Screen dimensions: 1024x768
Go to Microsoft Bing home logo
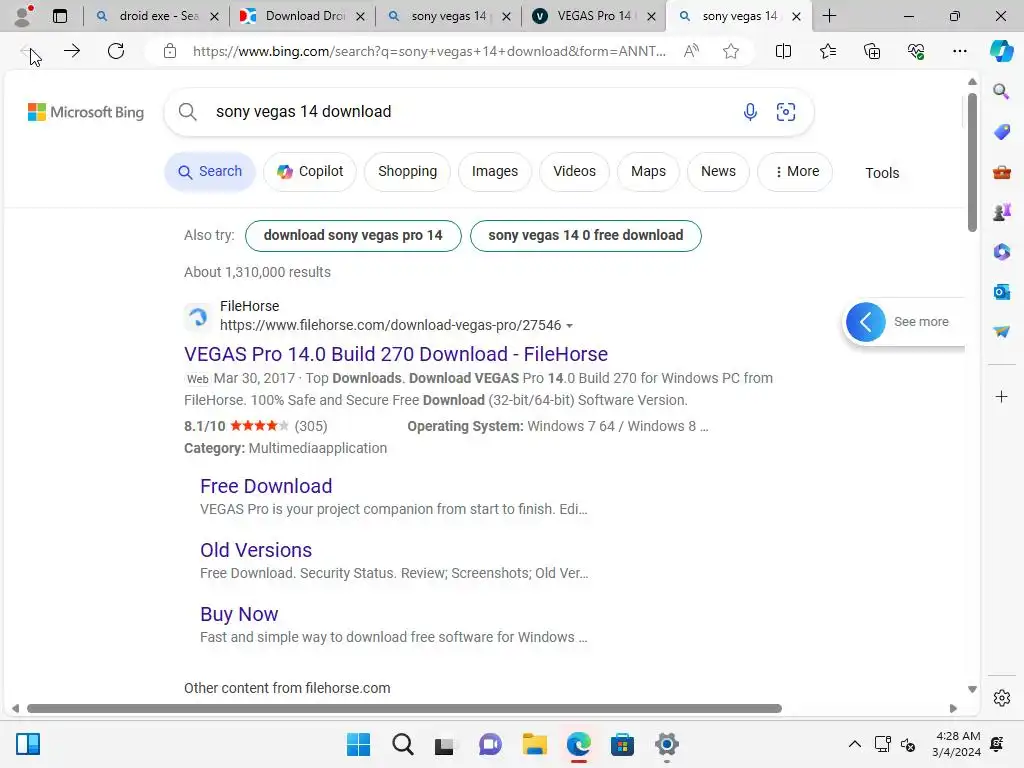(x=86, y=112)
